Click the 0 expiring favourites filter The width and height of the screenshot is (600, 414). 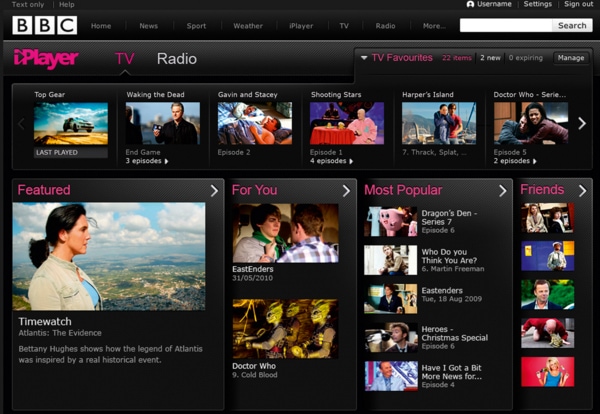point(526,58)
